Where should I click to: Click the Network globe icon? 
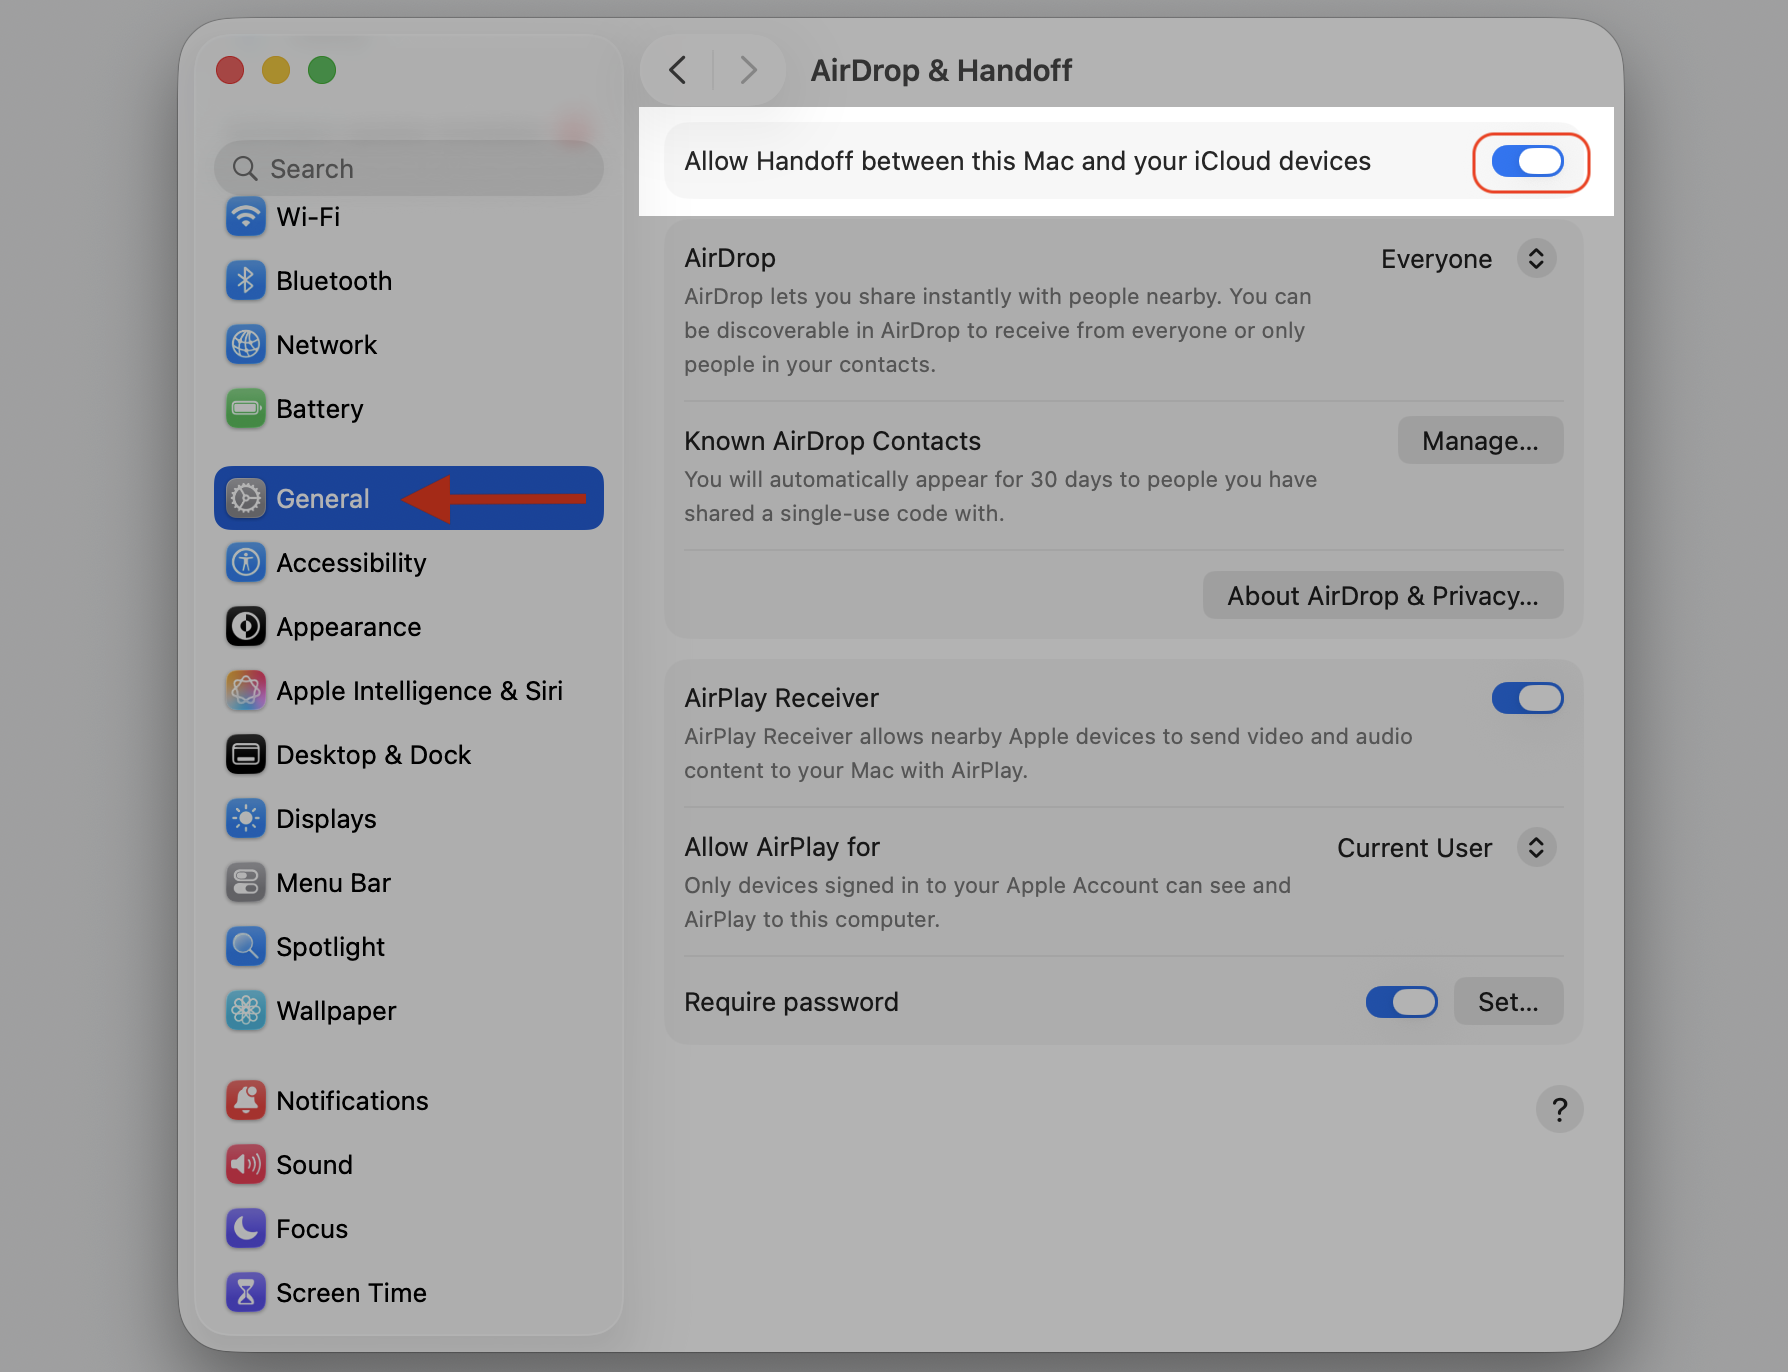[x=245, y=345]
